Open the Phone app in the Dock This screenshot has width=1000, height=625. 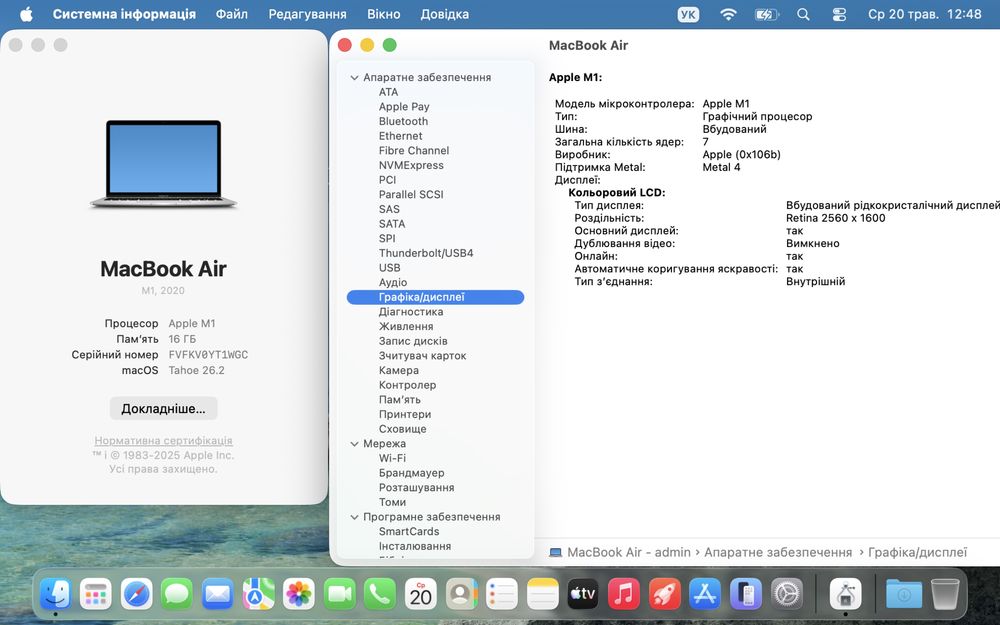(x=379, y=594)
